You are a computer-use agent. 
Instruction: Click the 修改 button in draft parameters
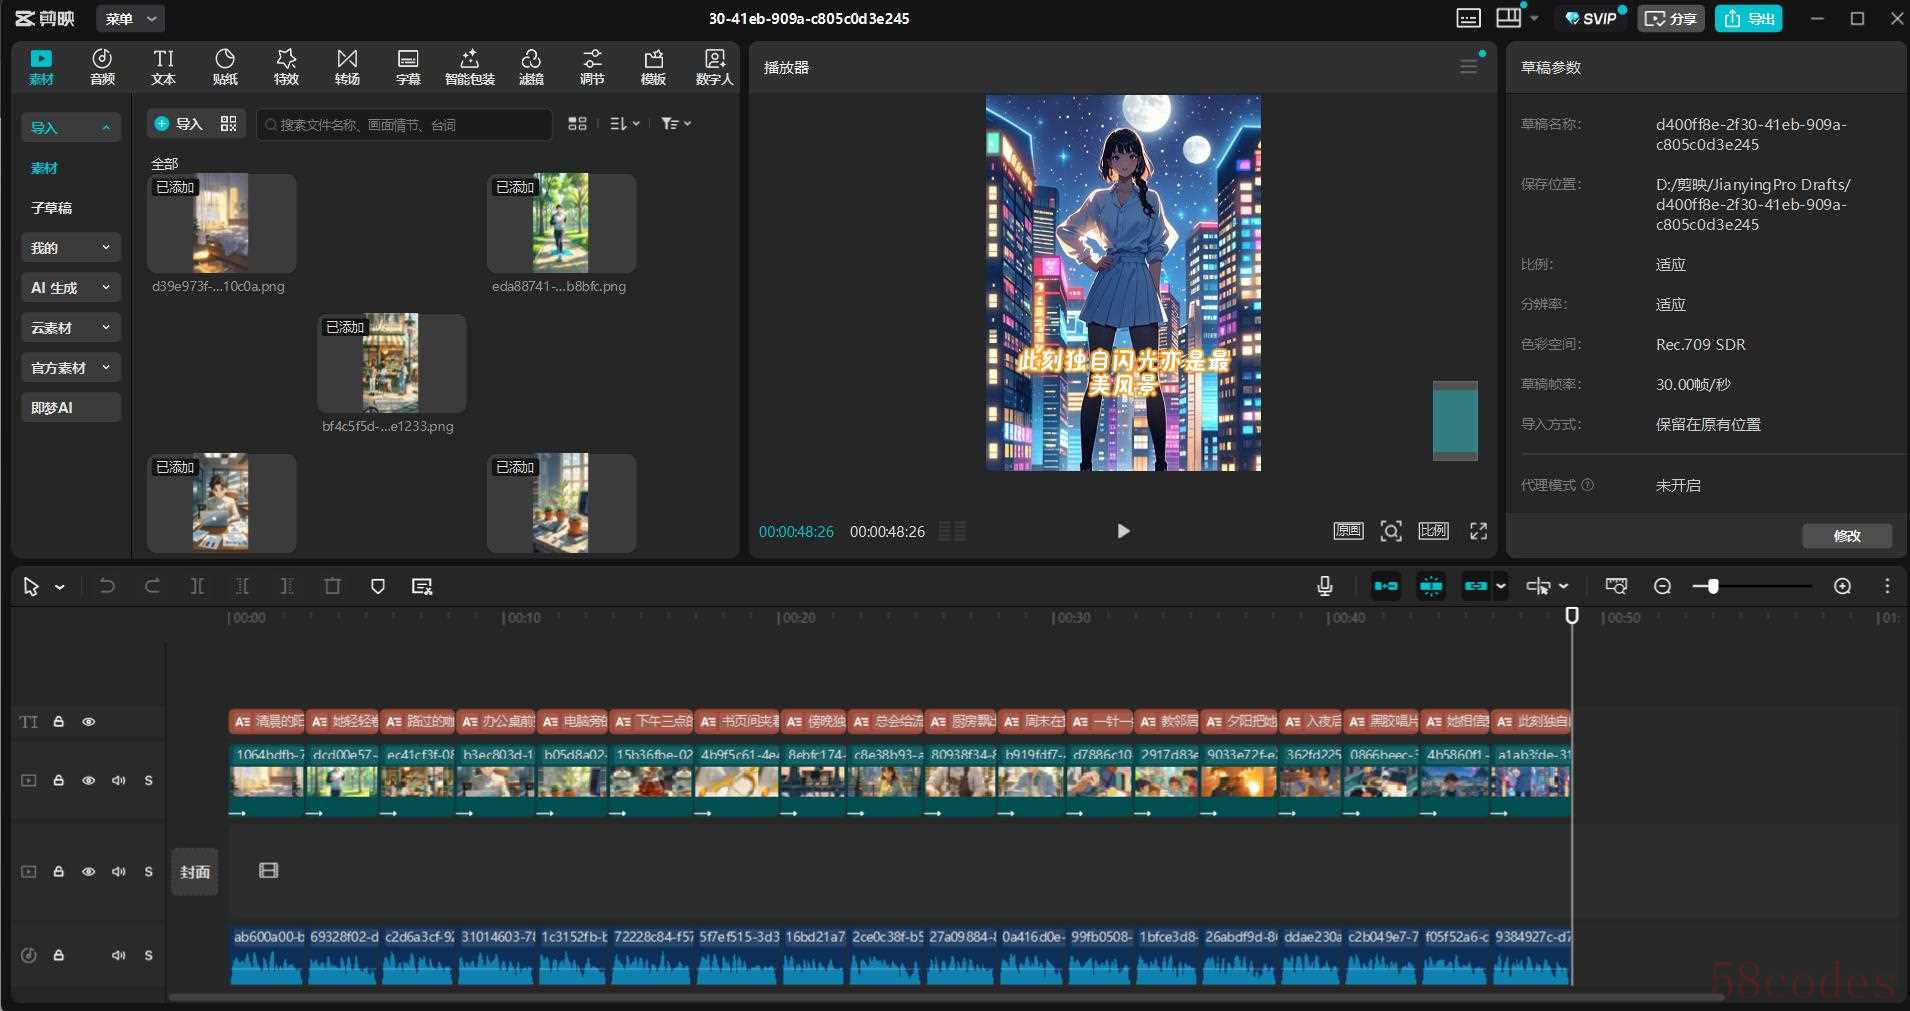tap(1846, 536)
